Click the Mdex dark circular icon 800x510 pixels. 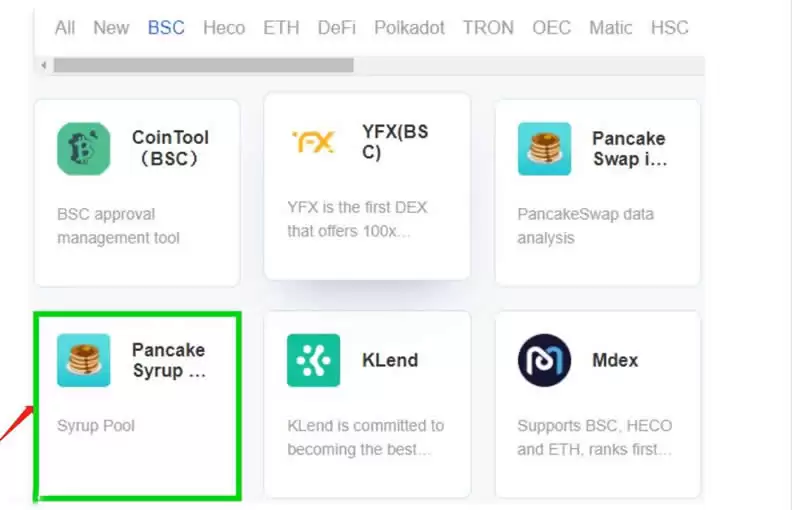click(544, 360)
